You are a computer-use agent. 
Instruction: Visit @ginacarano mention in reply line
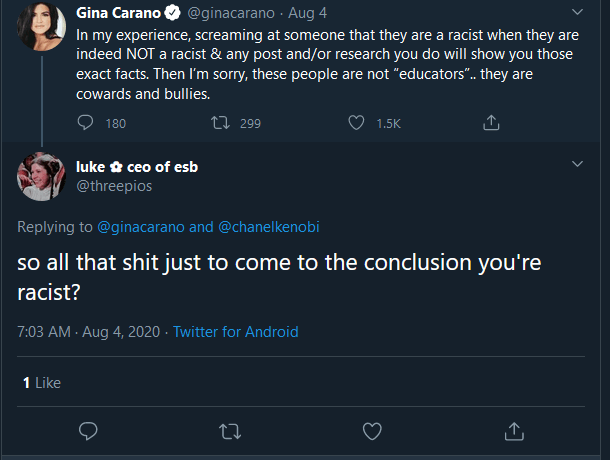click(140, 226)
